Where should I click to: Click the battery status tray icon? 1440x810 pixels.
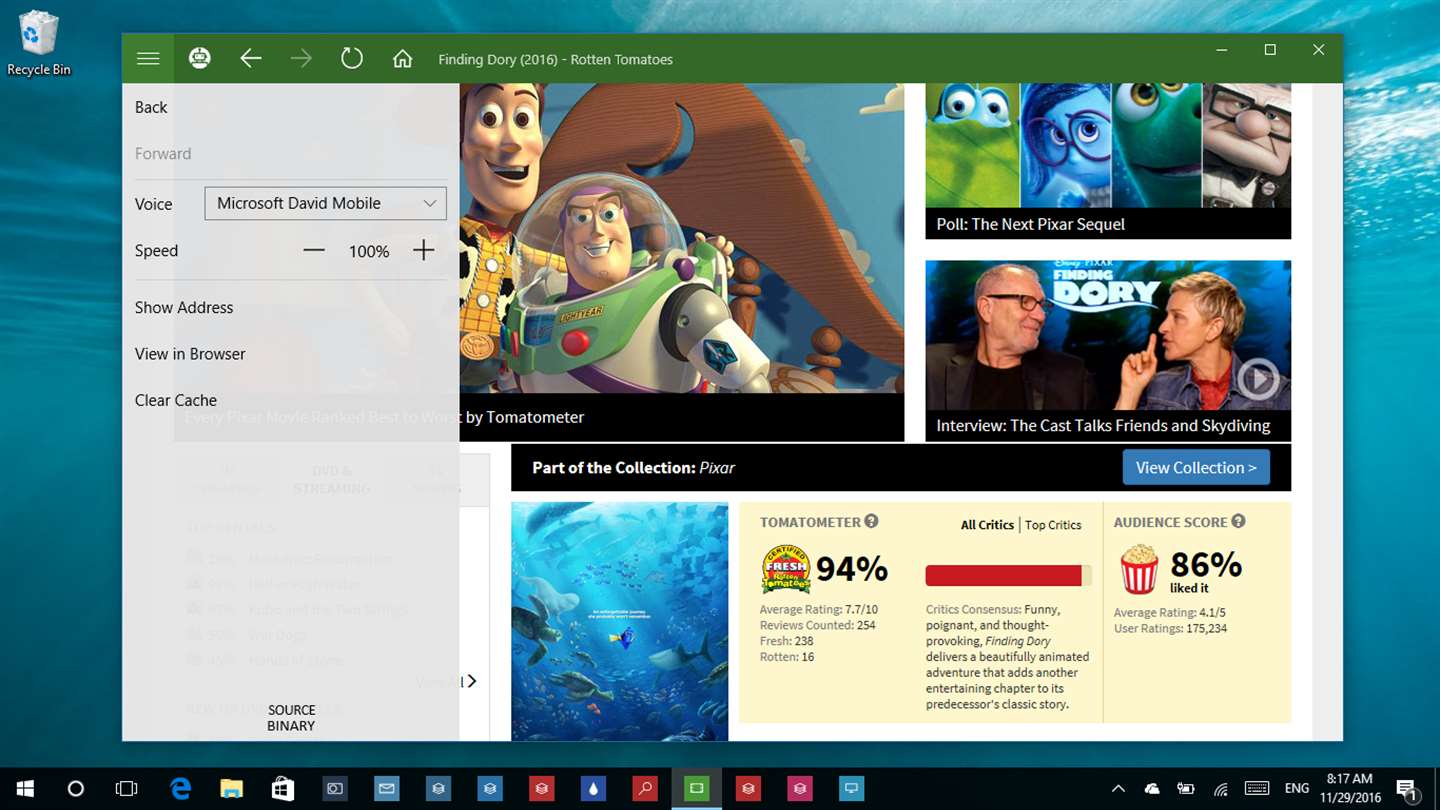[x=1186, y=789]
